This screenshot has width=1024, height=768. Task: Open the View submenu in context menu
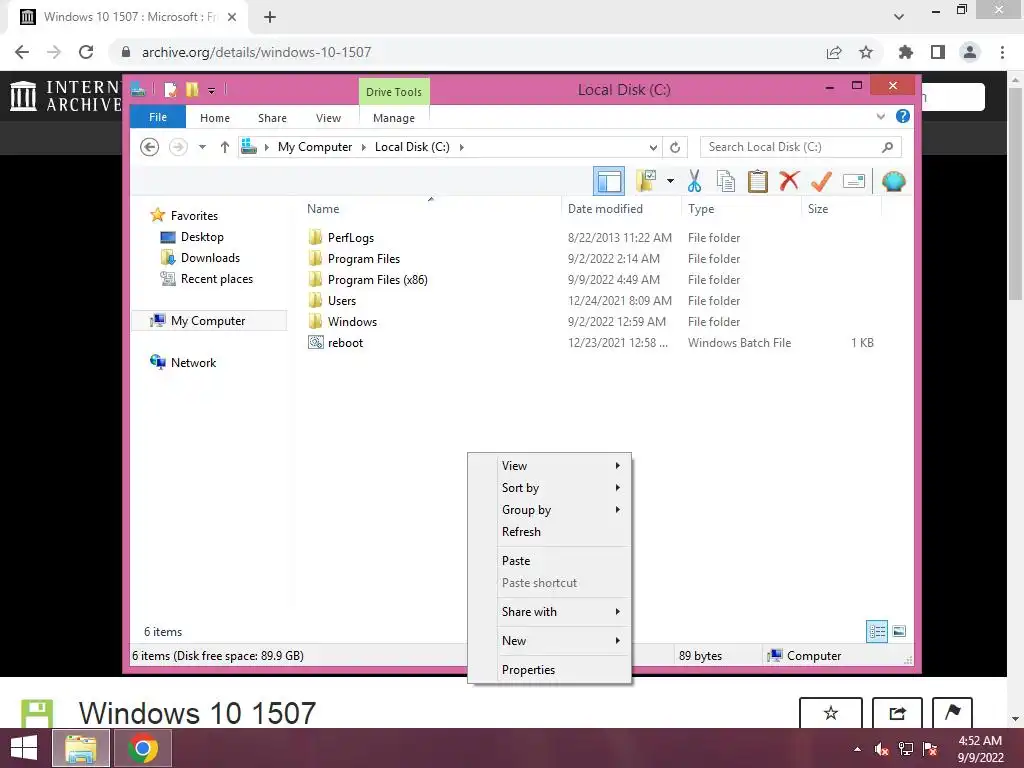point(549,466)
